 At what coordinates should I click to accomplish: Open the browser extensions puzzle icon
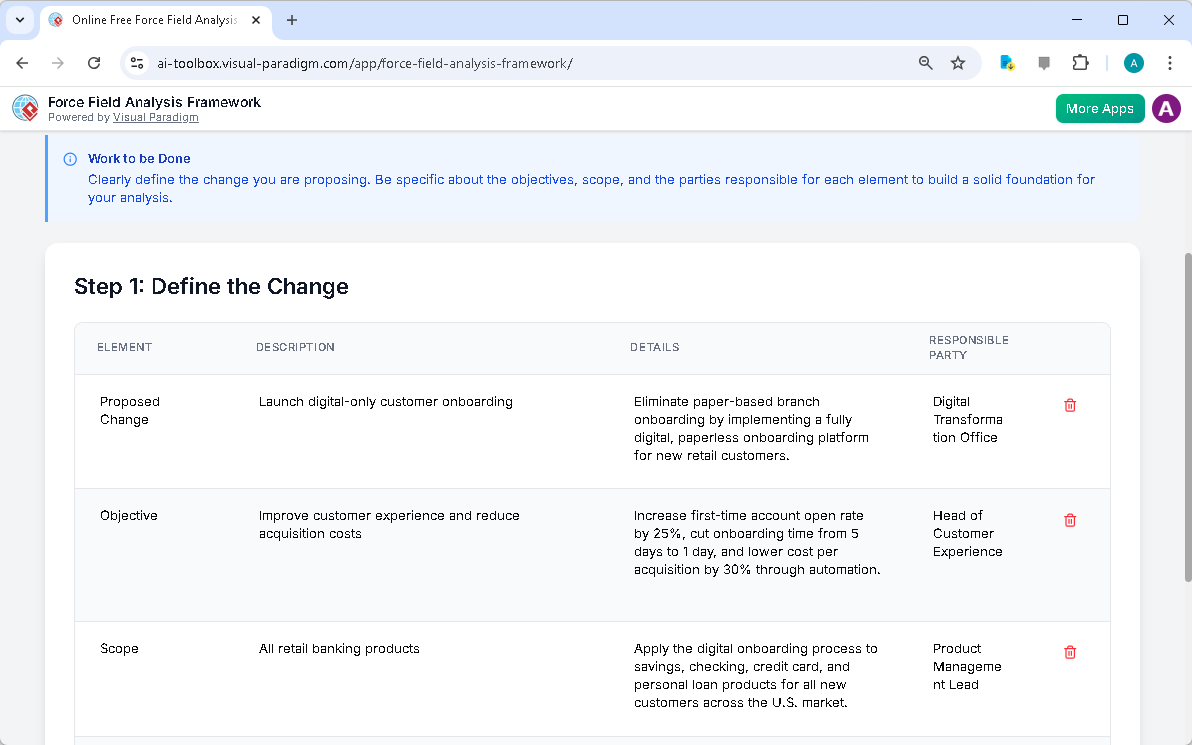click(x=1080, y=63)
